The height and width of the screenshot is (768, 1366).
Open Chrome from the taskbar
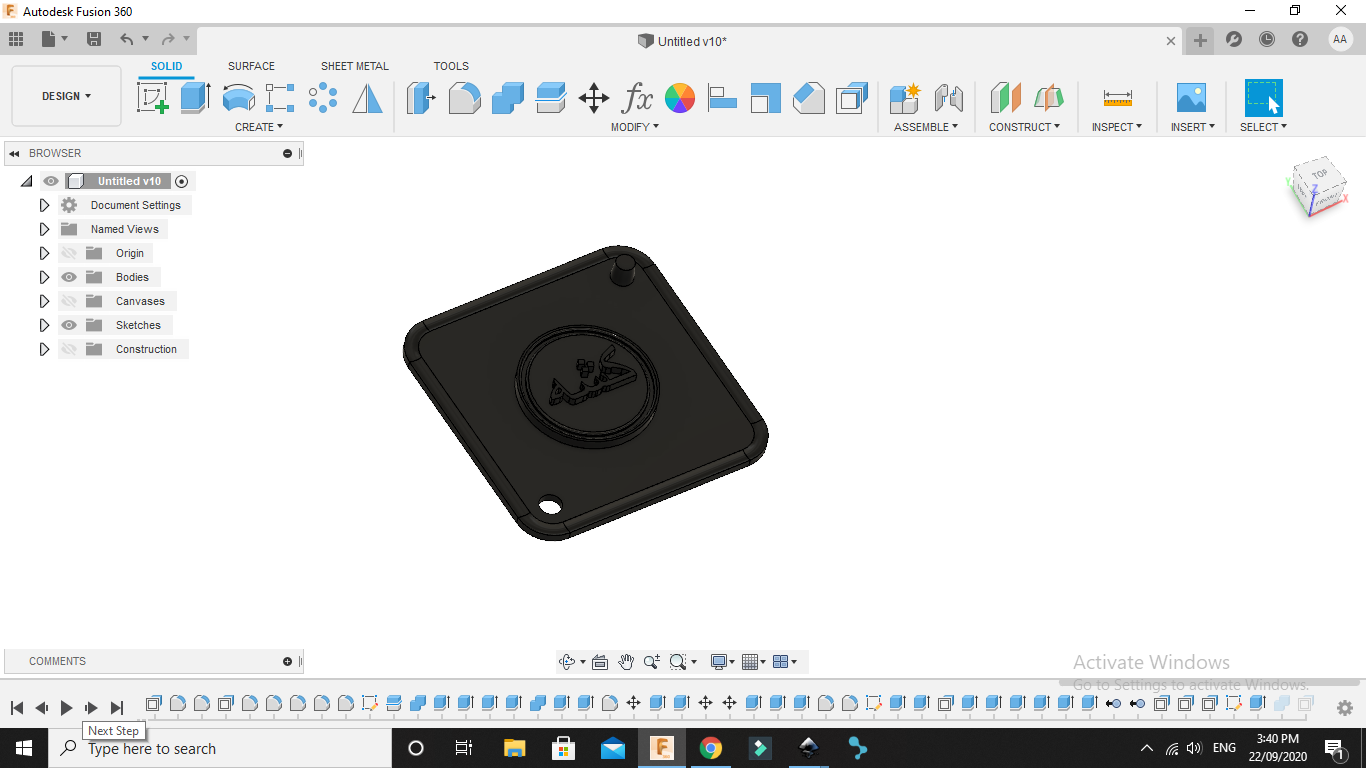click(x=711, y=748)
